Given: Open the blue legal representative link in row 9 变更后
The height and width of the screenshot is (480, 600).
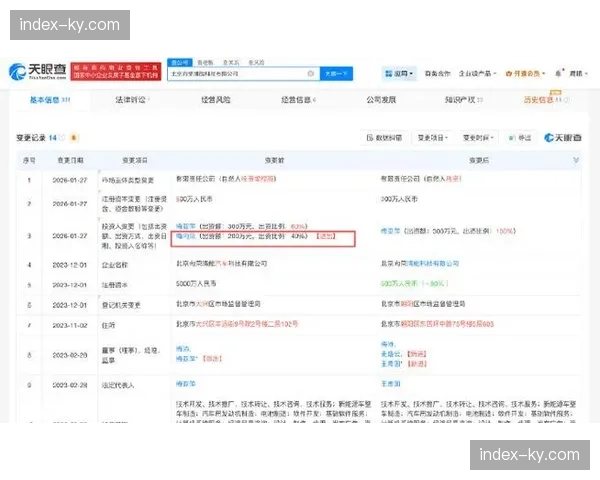Looking at the screenshot, I should (390, 384).
